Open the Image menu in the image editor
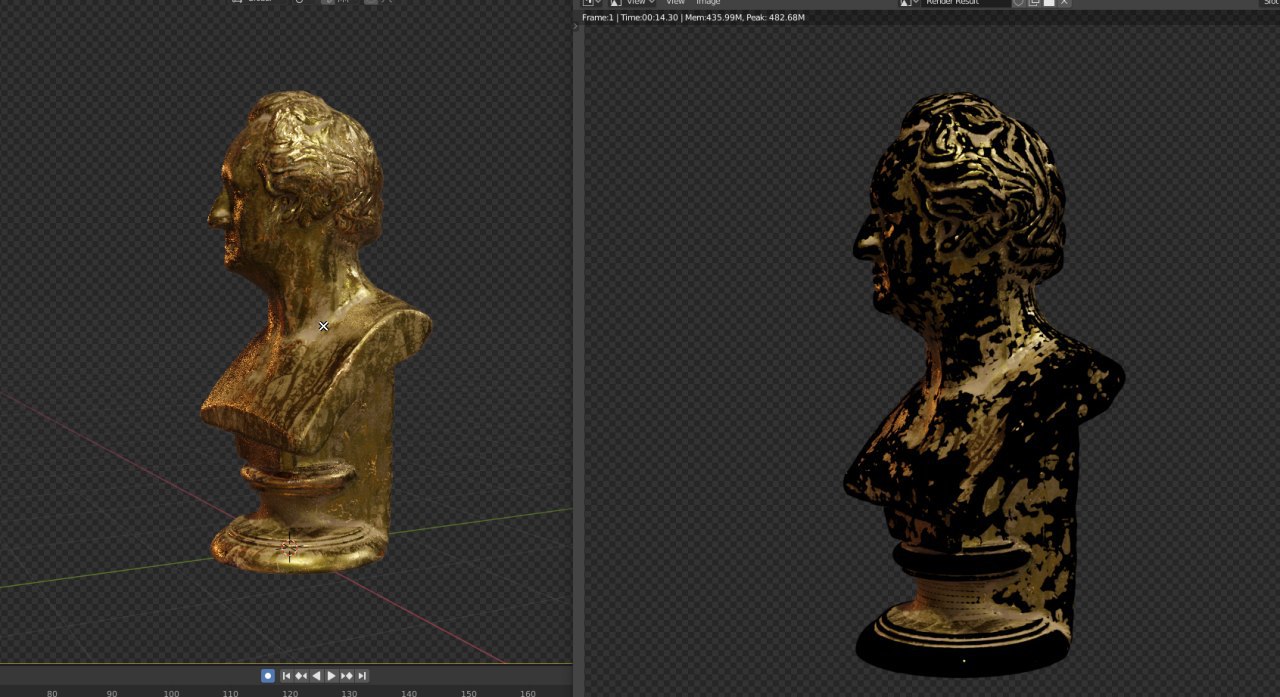1280x697 pixels. tap(708, 3)
